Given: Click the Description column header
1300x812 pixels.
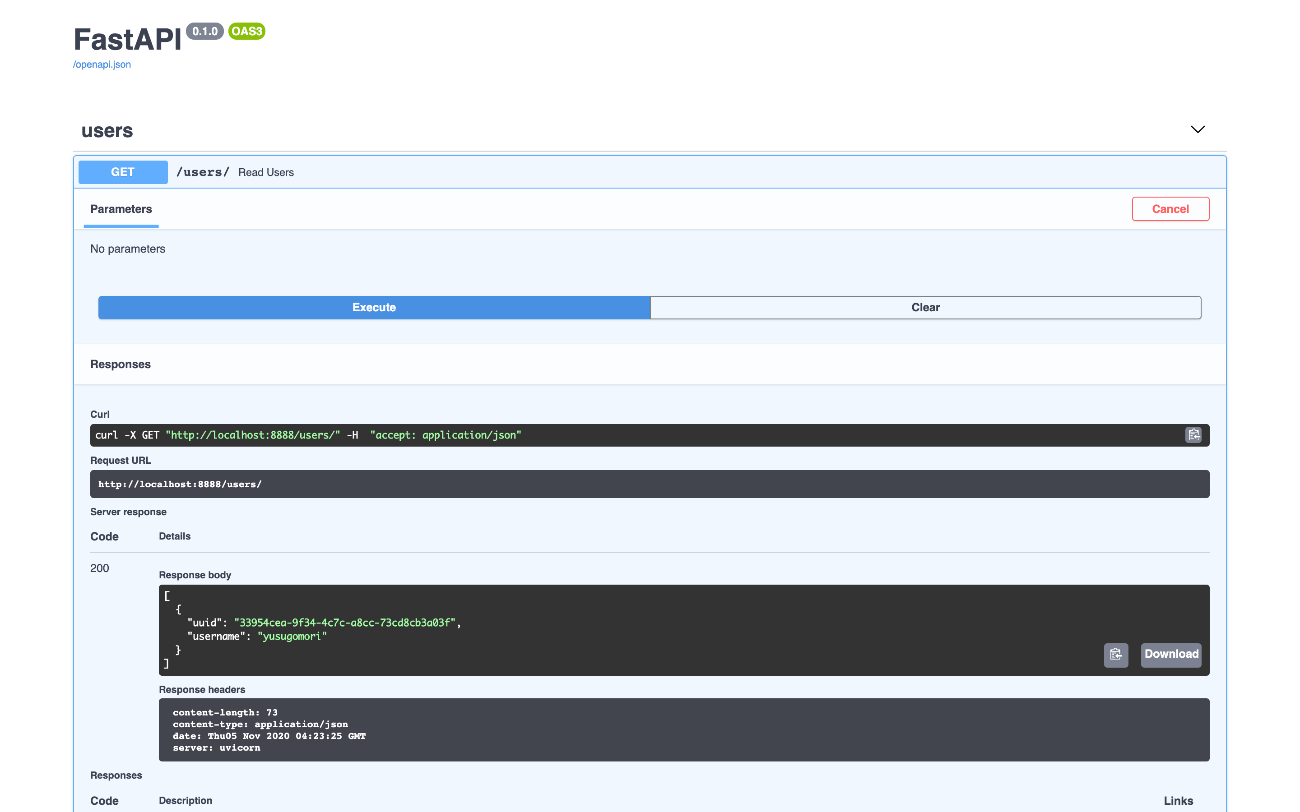Looking at the screenshot, I should click(185, 801).
